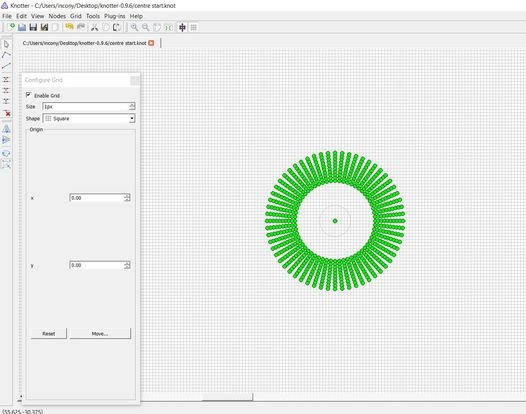
Task: Choose the edge chain drawing tool
Action: 6,55
